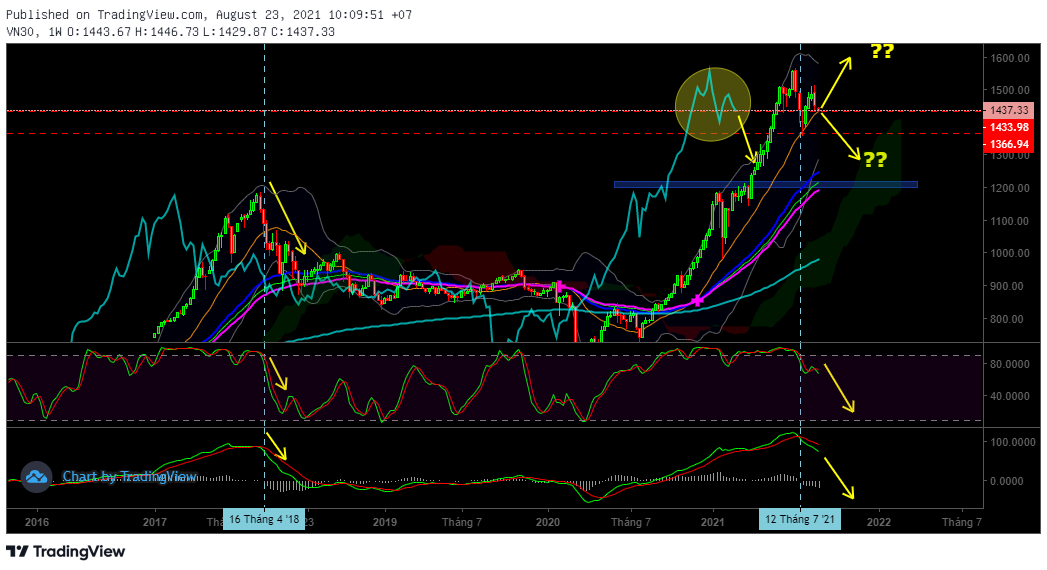
Task: Select the yellow up arrow toward upper ??
Action: (836, 83)
